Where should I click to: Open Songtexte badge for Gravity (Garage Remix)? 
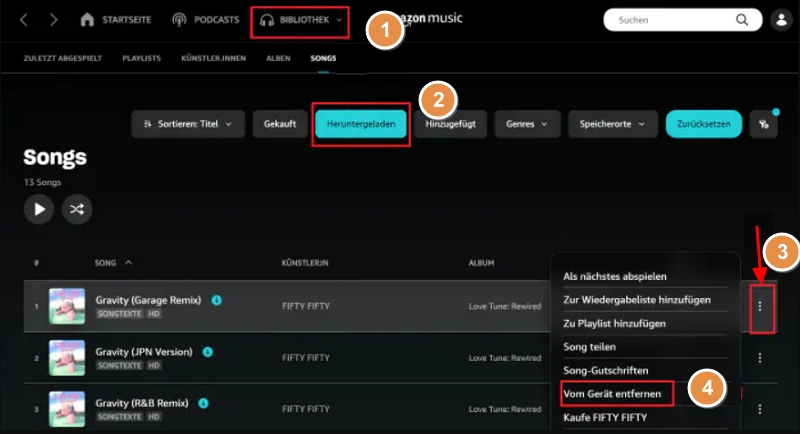click(120, 314)
